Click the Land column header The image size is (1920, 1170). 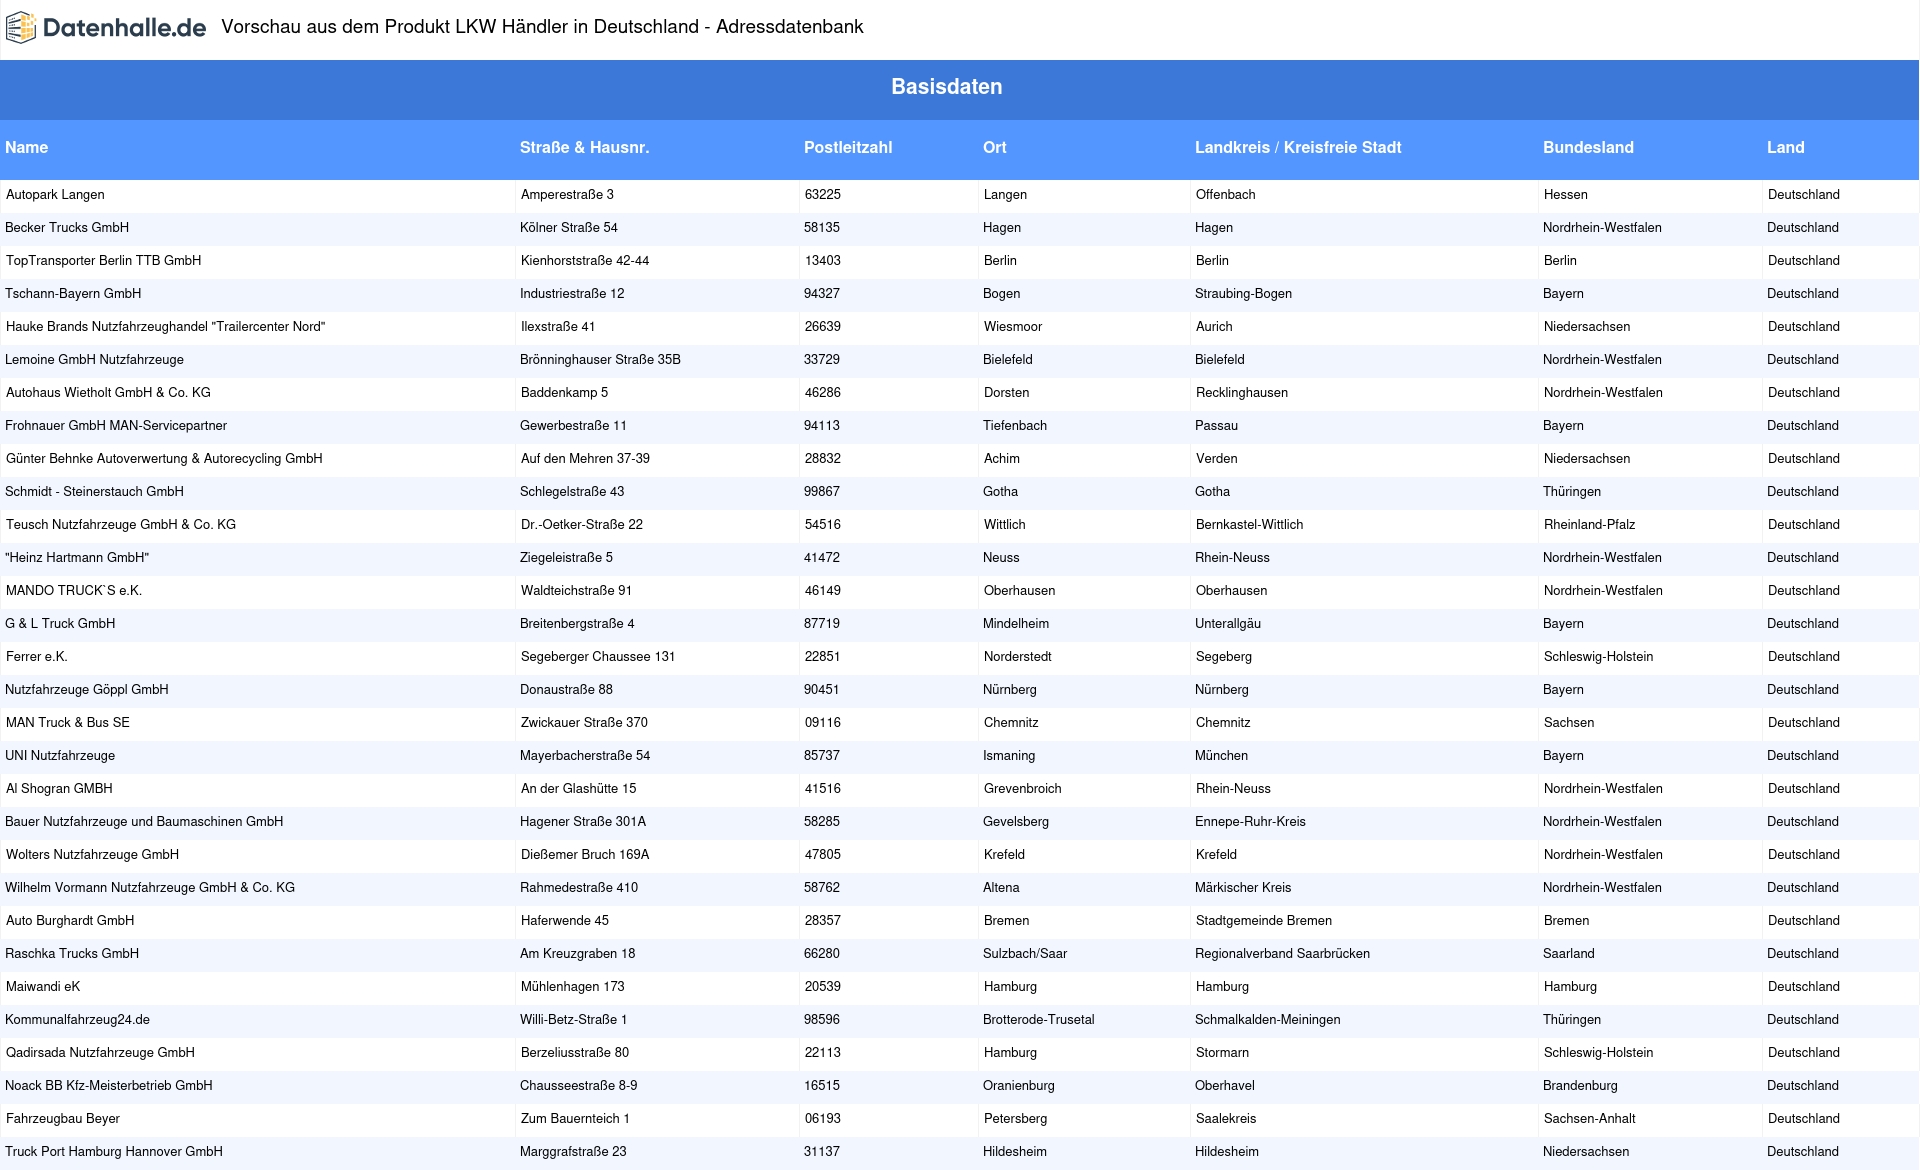[1785, 147]
